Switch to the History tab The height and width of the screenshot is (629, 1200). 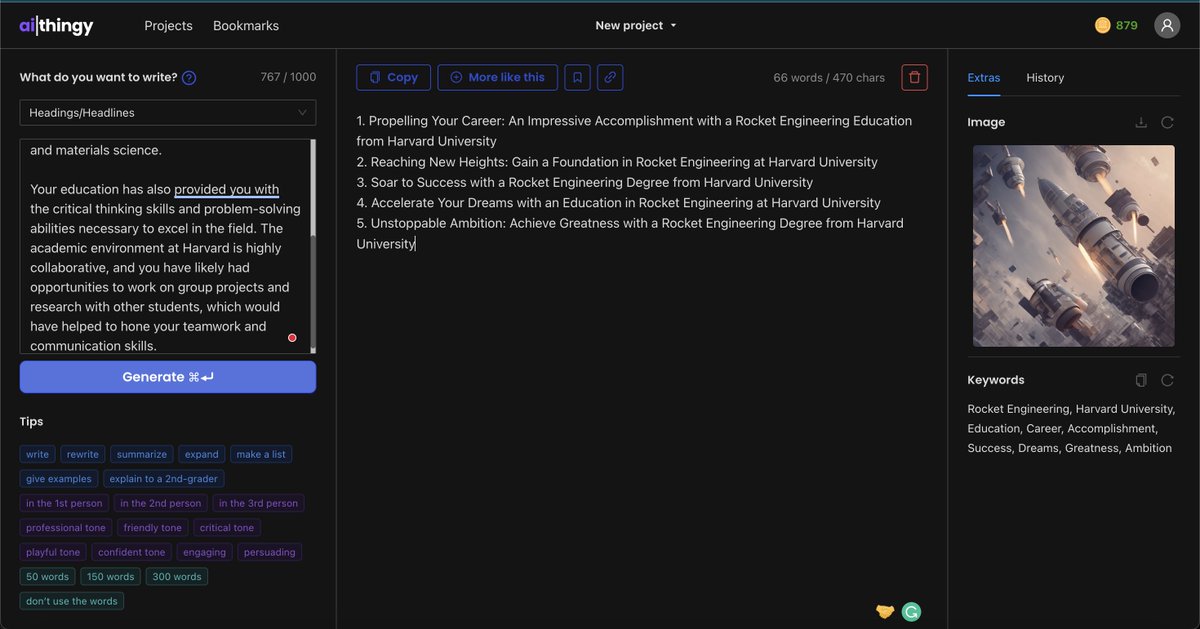[1045, 78]
